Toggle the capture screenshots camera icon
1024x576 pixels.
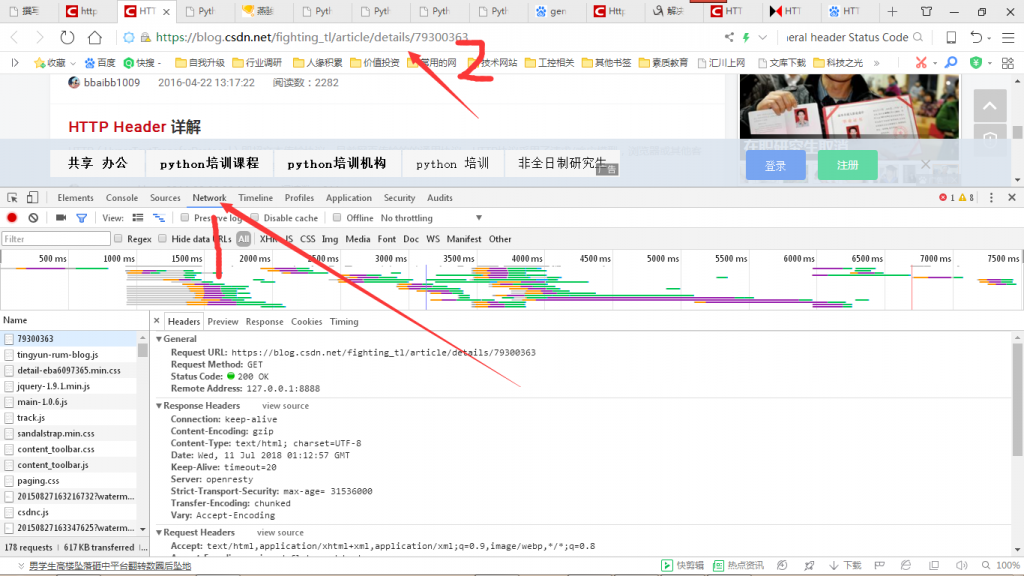click(x=61, y=218)
